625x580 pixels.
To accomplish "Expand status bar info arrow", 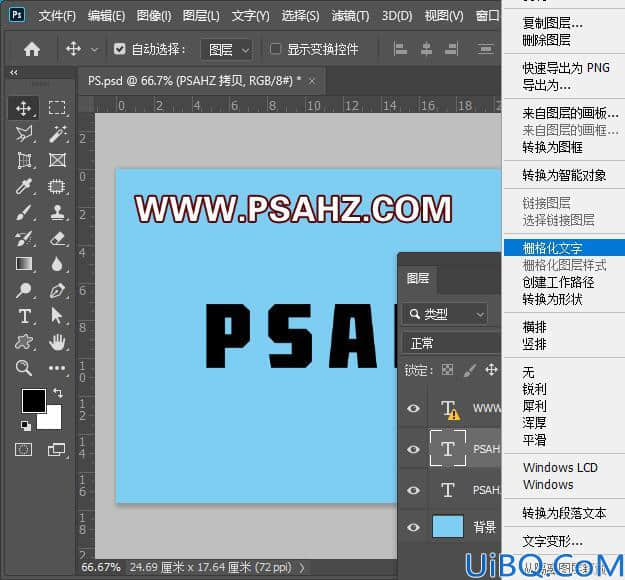I will [302, 567].
